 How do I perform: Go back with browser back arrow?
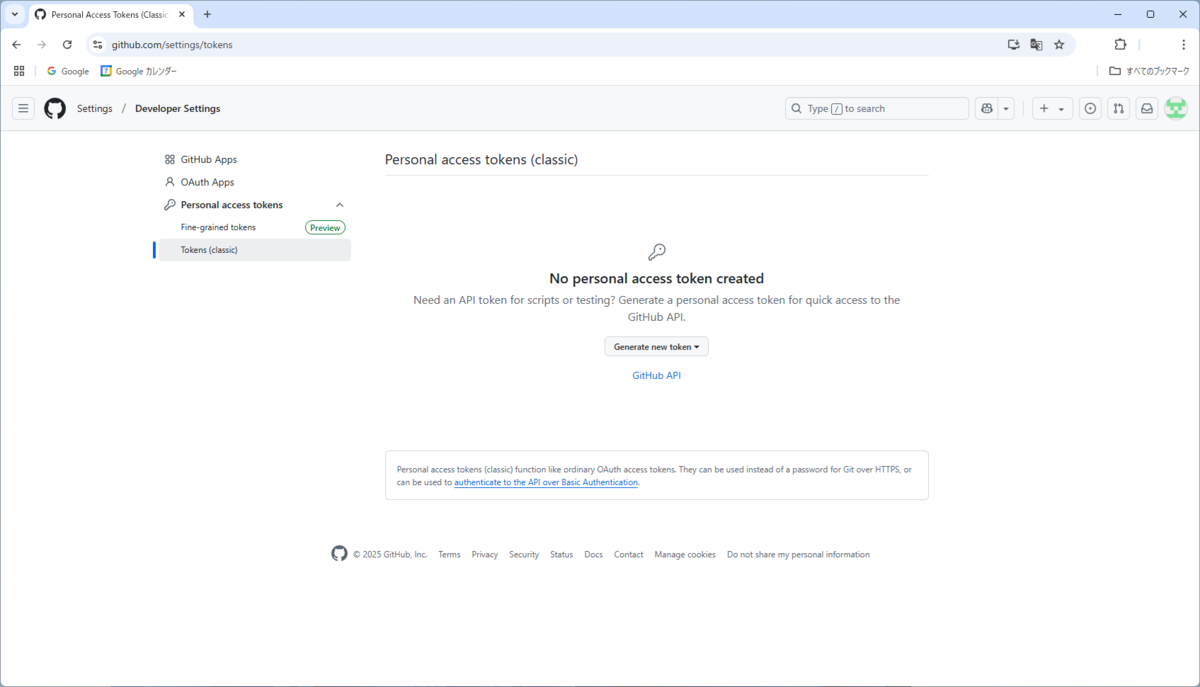coord(16,44)
